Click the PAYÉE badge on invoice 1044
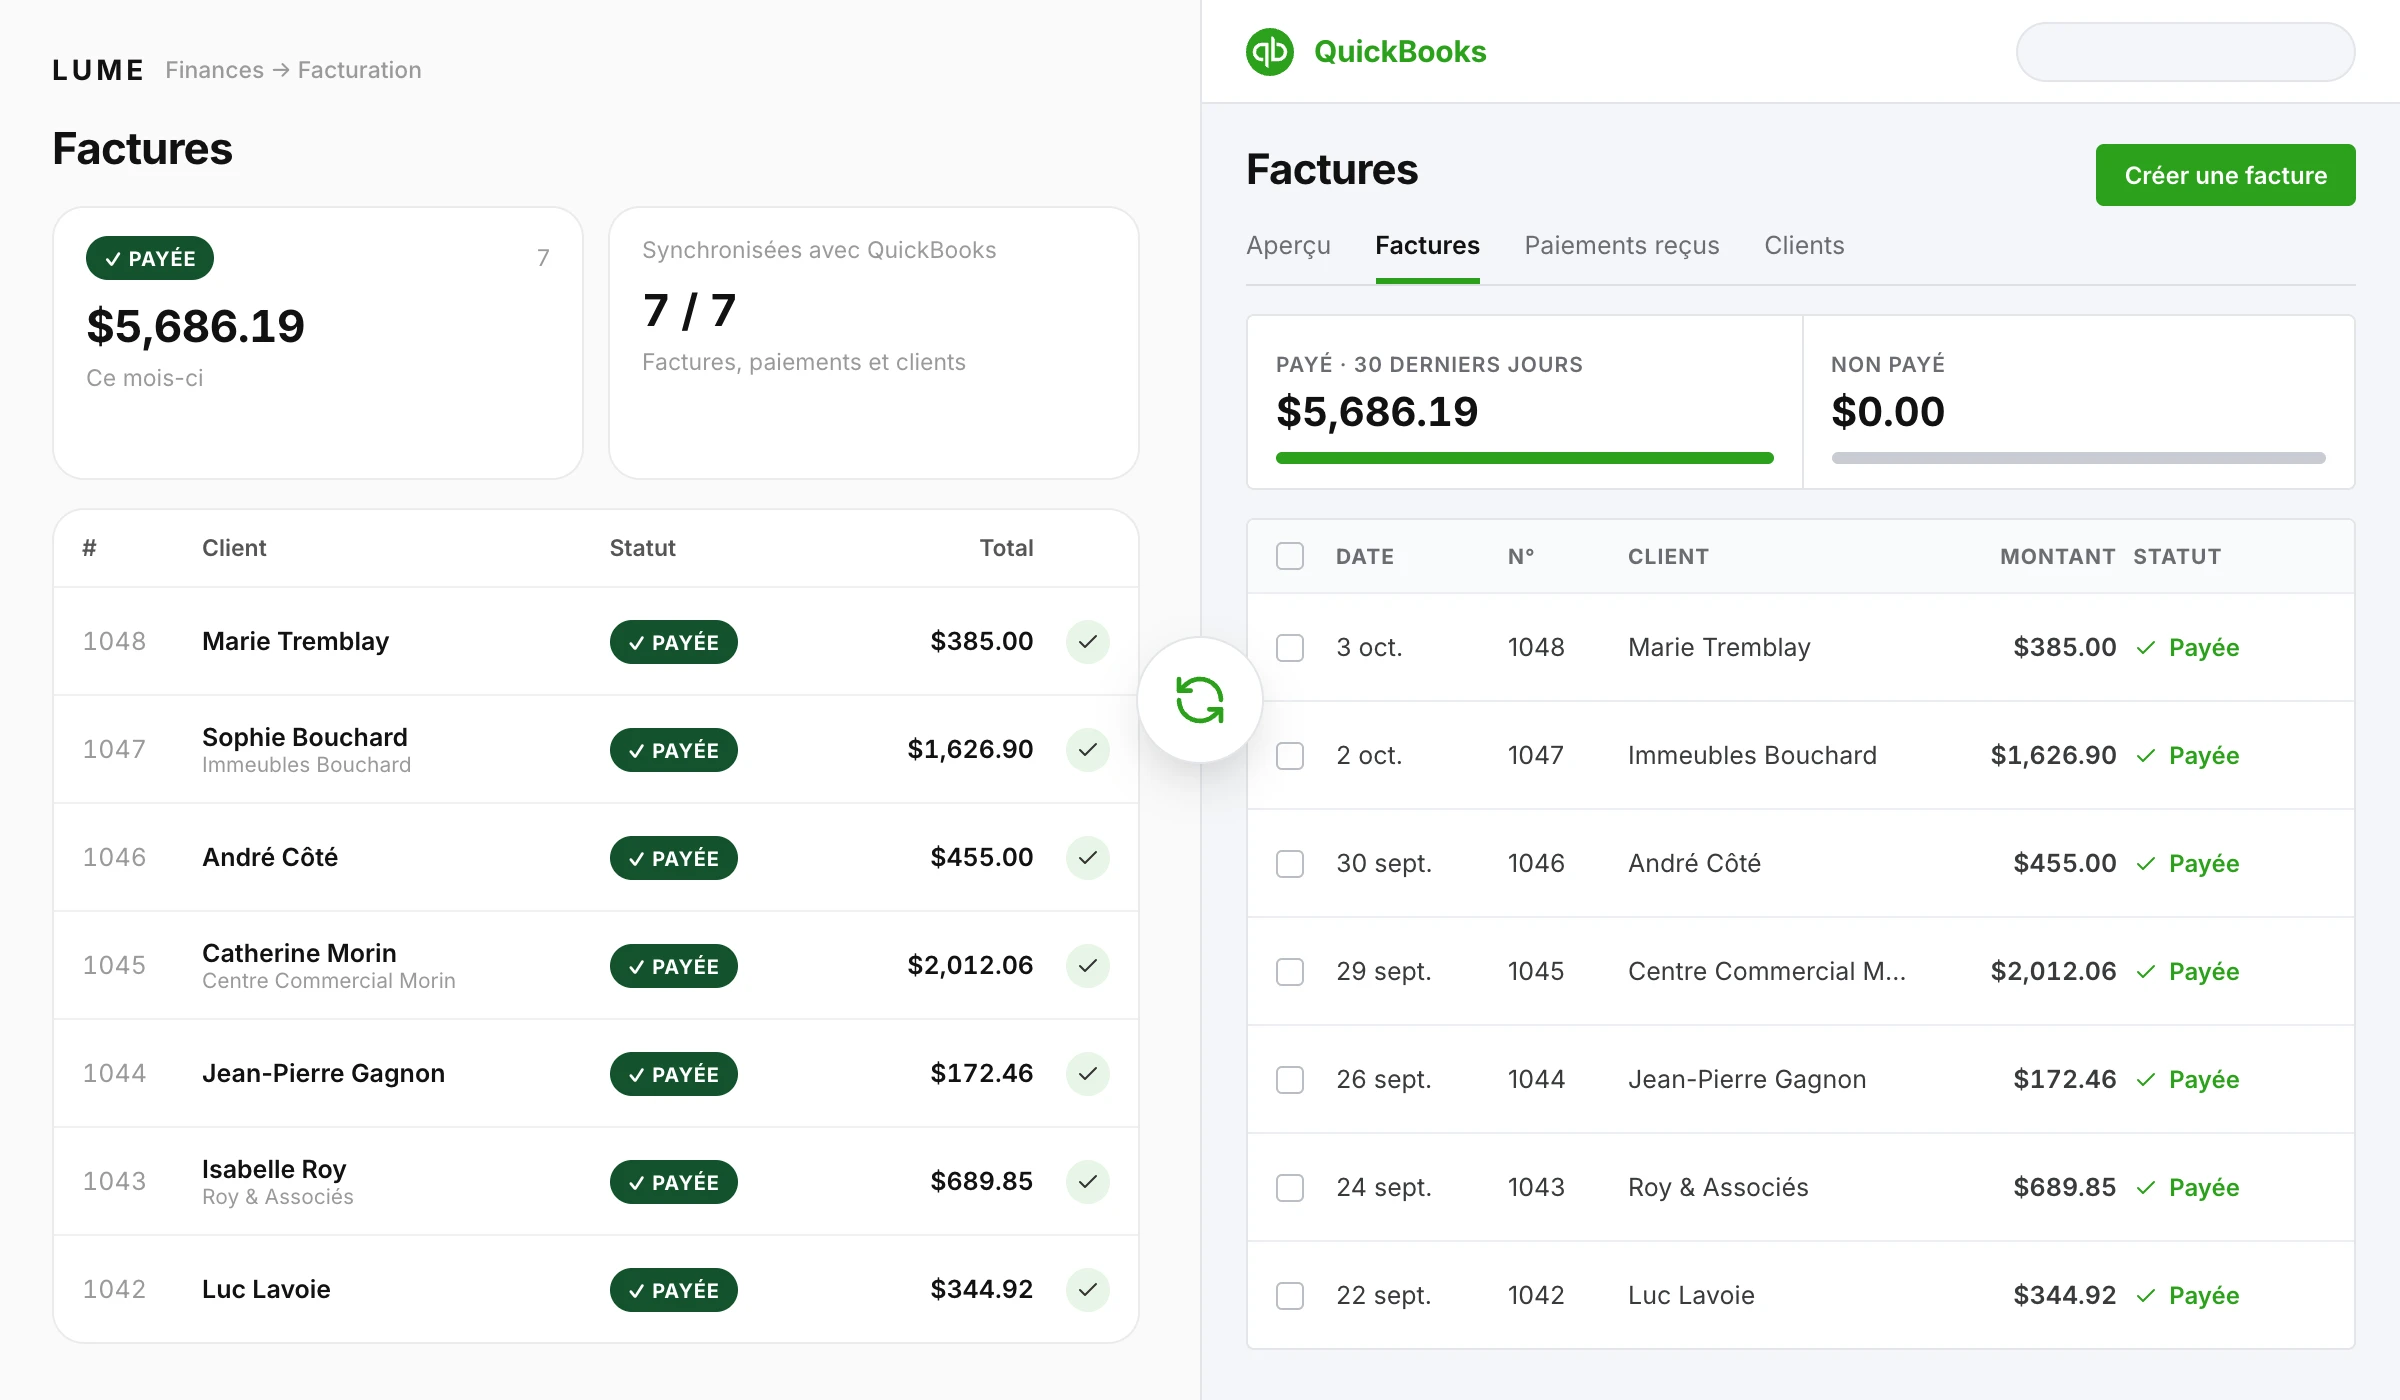The width and height of the screenshot is (2400, 1400). 674,1074
